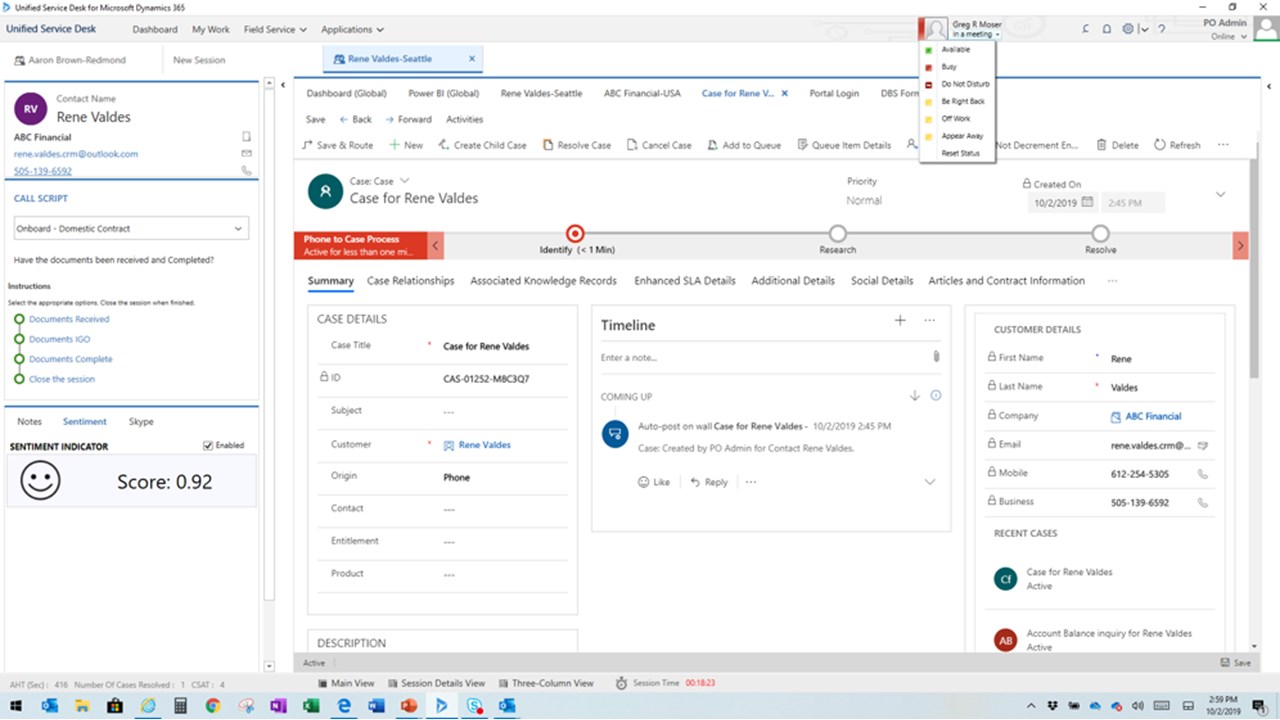
Task: Click the New case command
Action: 406,145
